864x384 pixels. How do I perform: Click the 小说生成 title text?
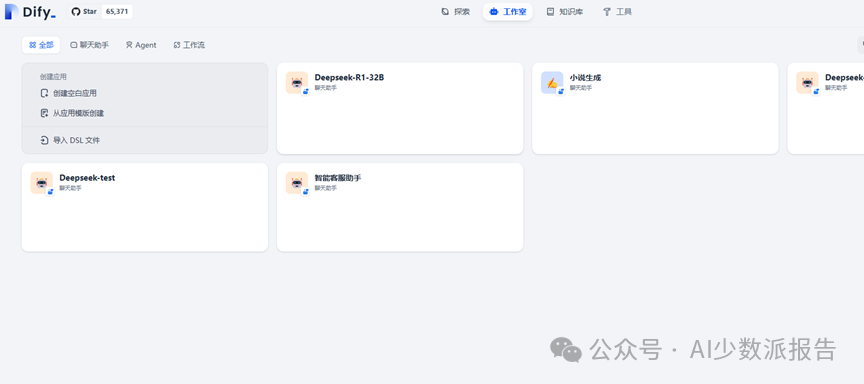point(585,78)
